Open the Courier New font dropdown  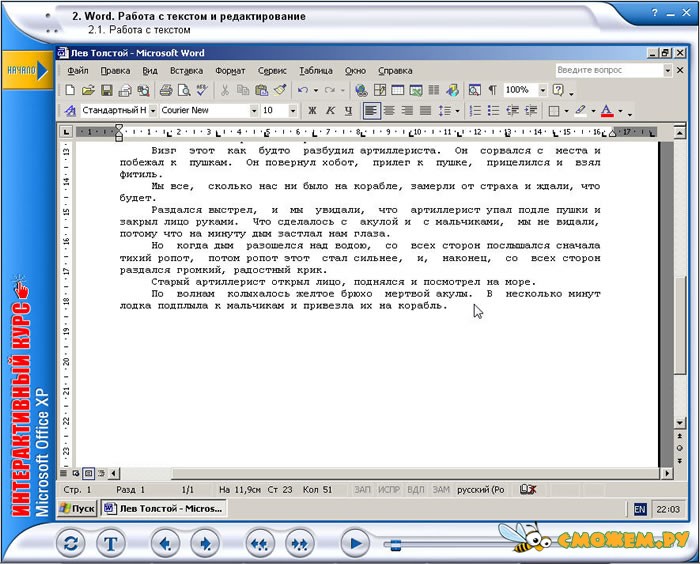tap(254, 111)
